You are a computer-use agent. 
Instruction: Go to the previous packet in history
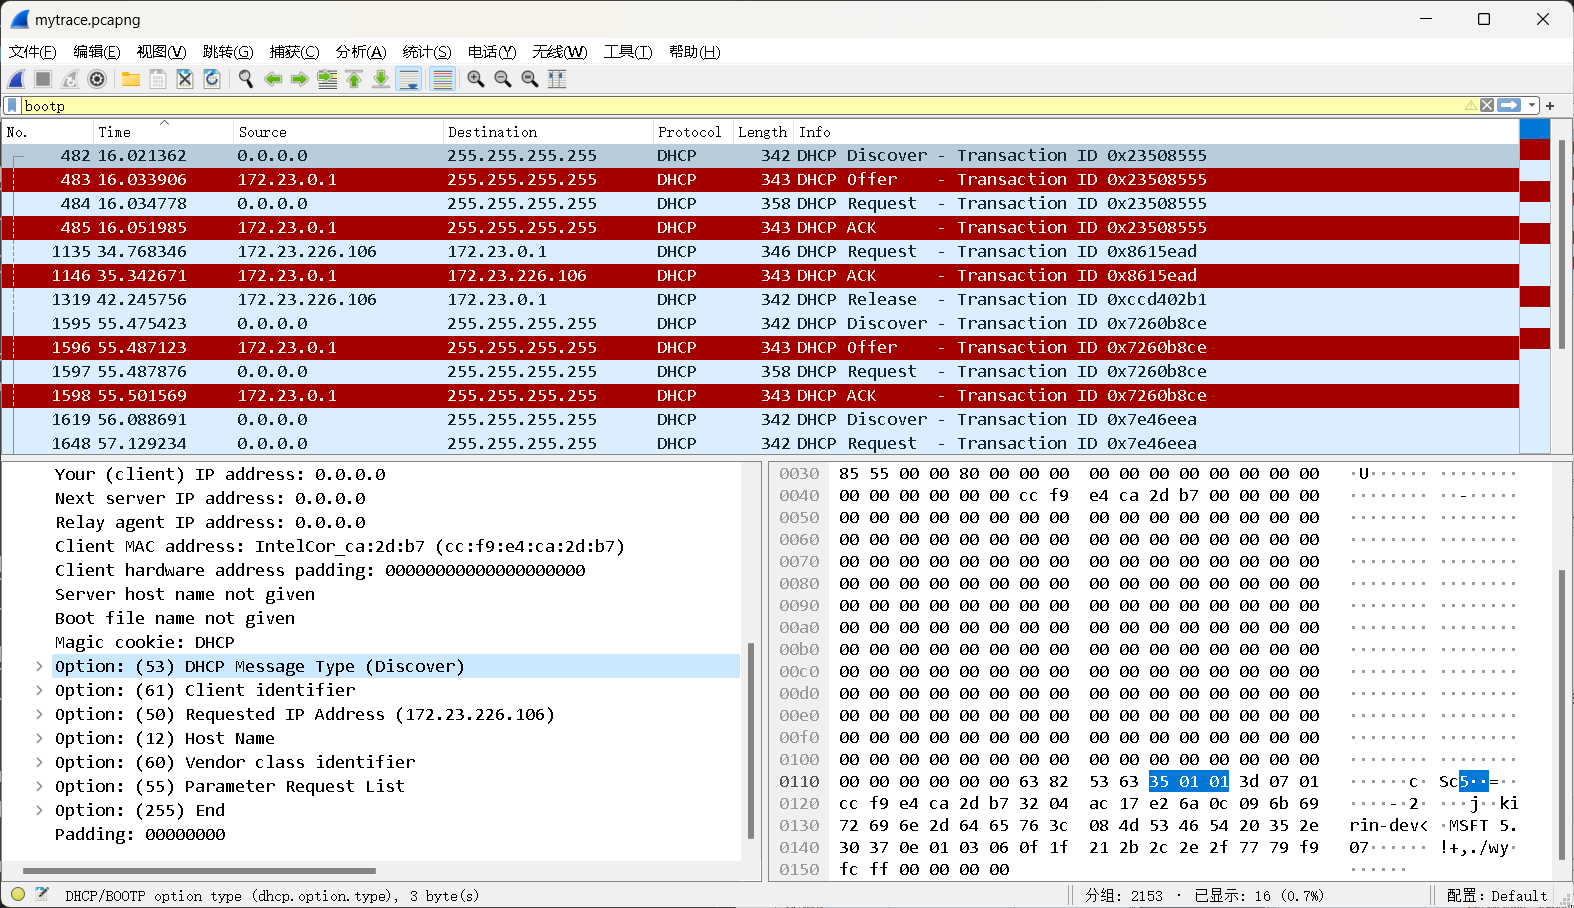pyautogui.click(x=273, y=79)
